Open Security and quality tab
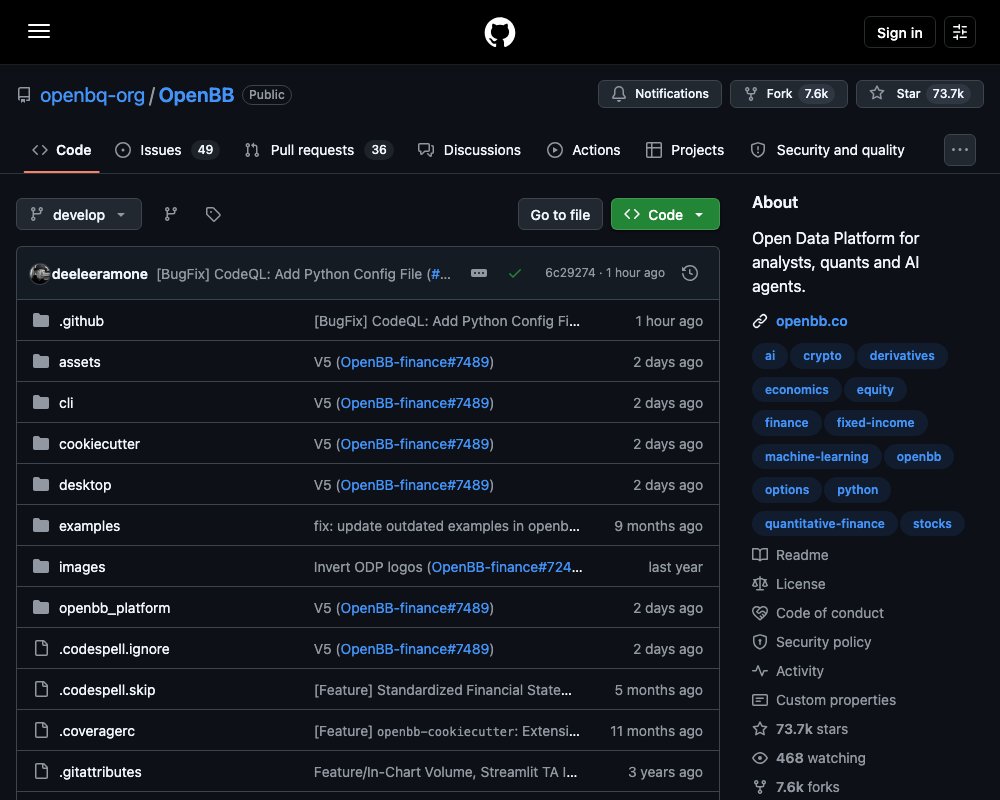Screen dimensions: 1000x800 tap(828, 150)
